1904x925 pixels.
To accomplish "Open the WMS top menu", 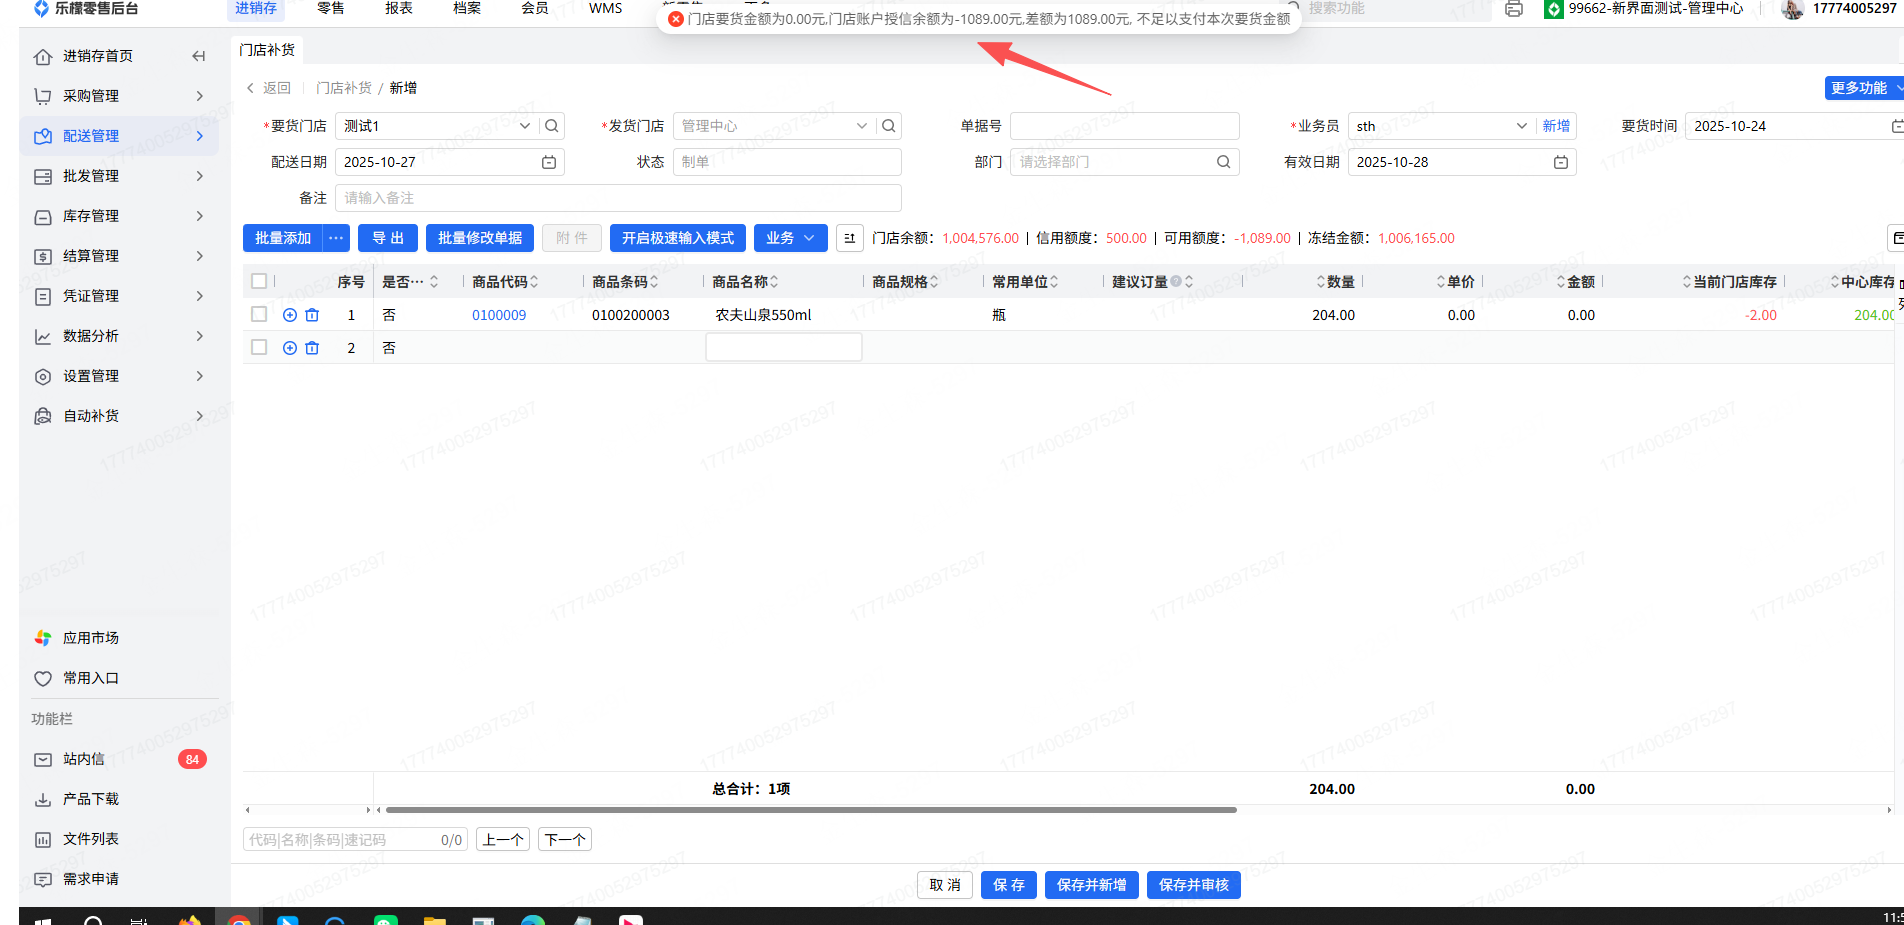I will 605,9.
